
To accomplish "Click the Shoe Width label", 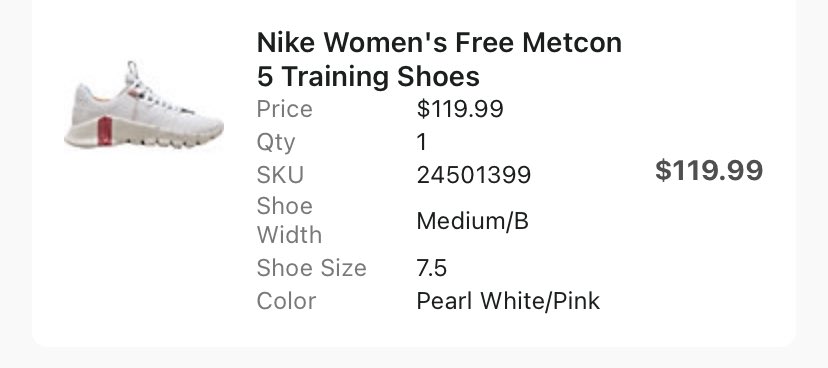I will click(289, 221).
